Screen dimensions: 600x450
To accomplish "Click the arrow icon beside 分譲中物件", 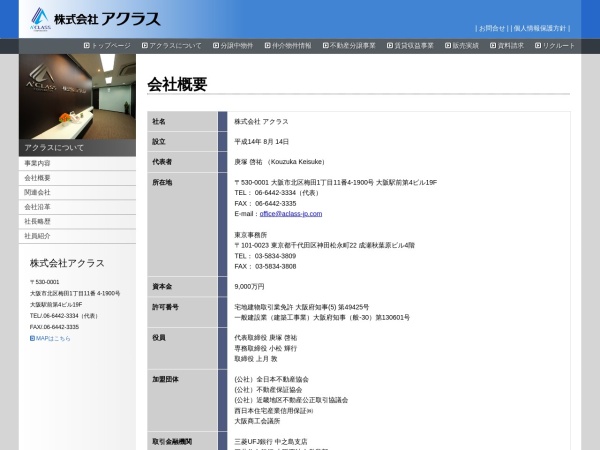I will point(216,46).
